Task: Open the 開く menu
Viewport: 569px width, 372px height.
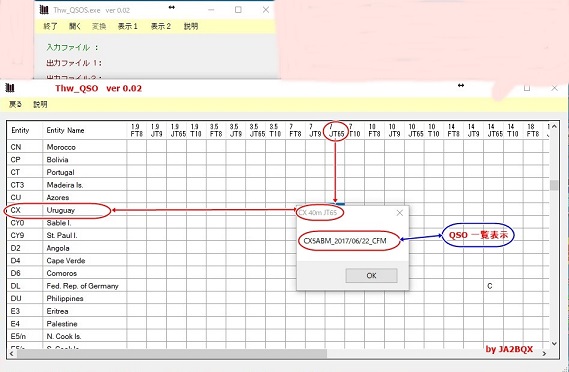Action: point(75,26)
